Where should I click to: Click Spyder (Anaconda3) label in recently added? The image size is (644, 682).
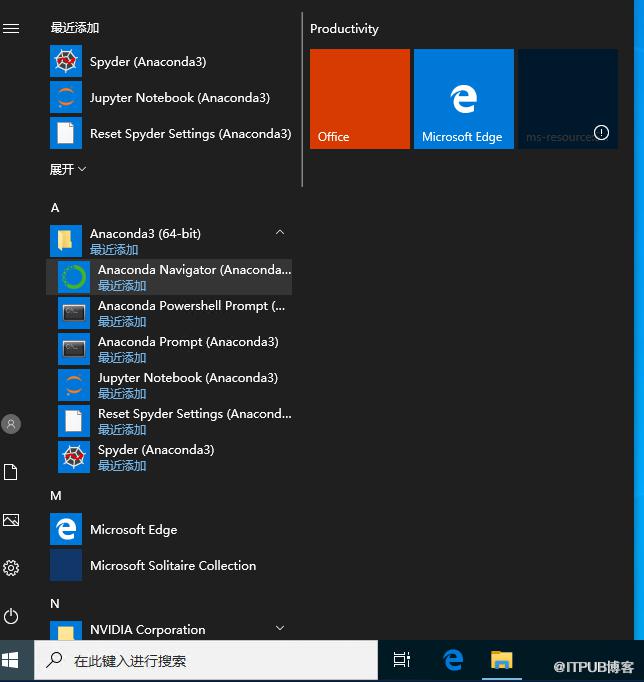point(148,62)
